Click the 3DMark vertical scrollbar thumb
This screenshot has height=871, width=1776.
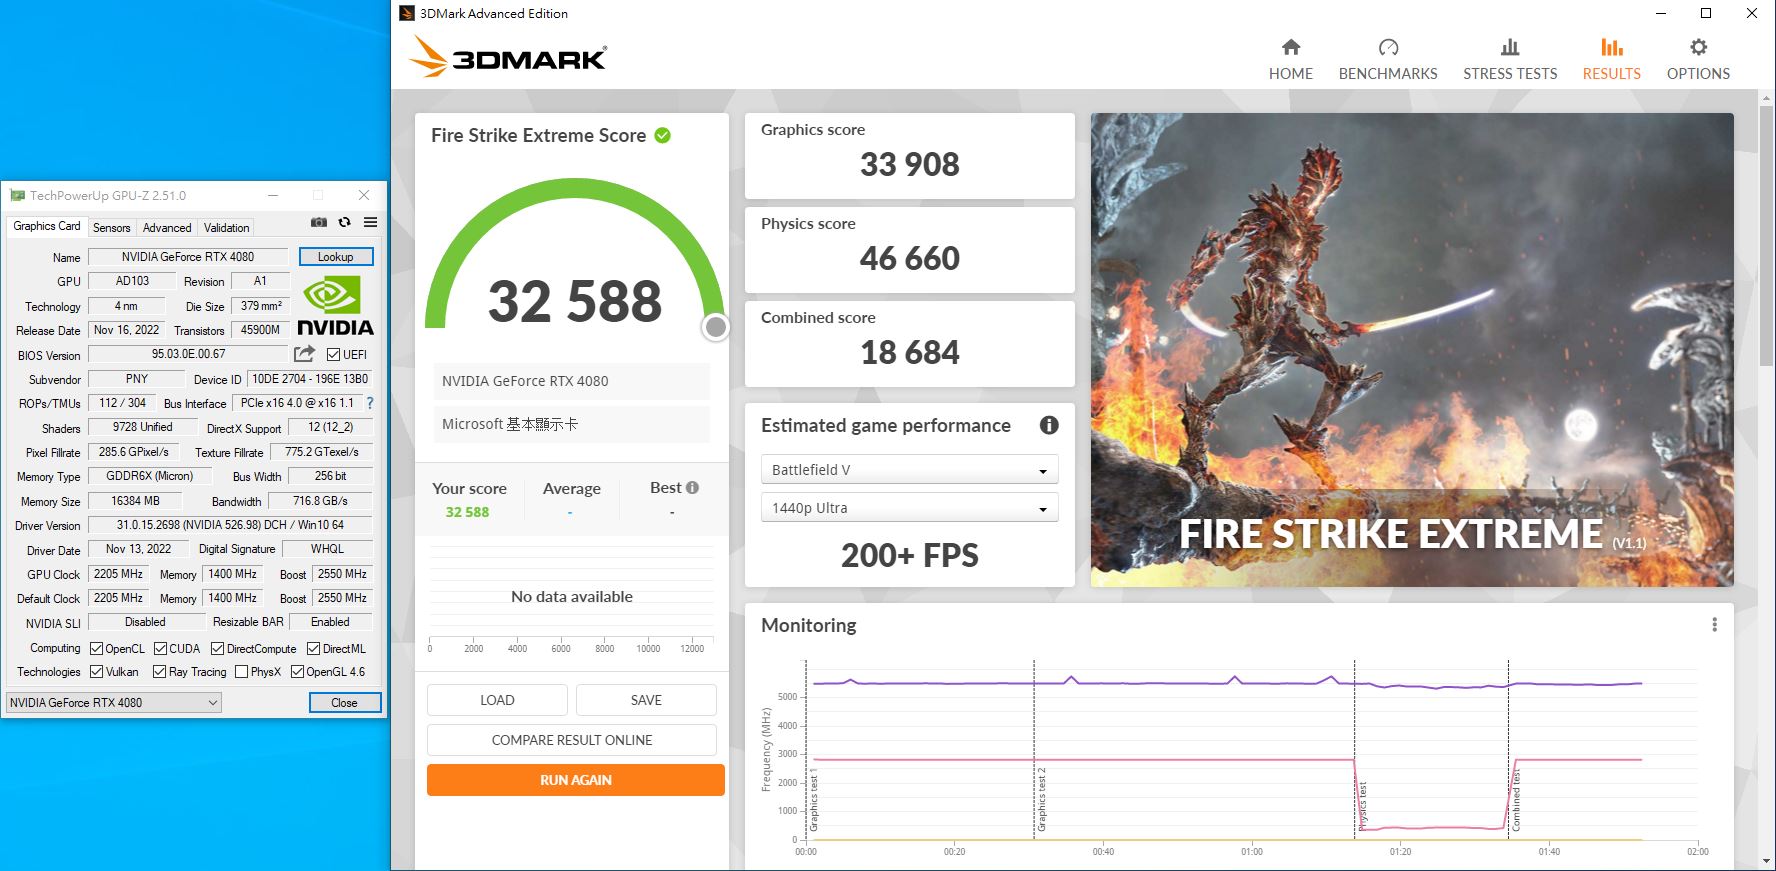[x=1767, y=235]
